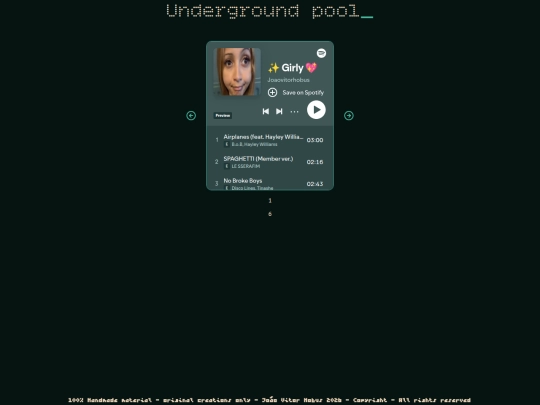Select track Airplanes feat. Hayley Williams
Screen dimensions: 540x405
point(270,140)
